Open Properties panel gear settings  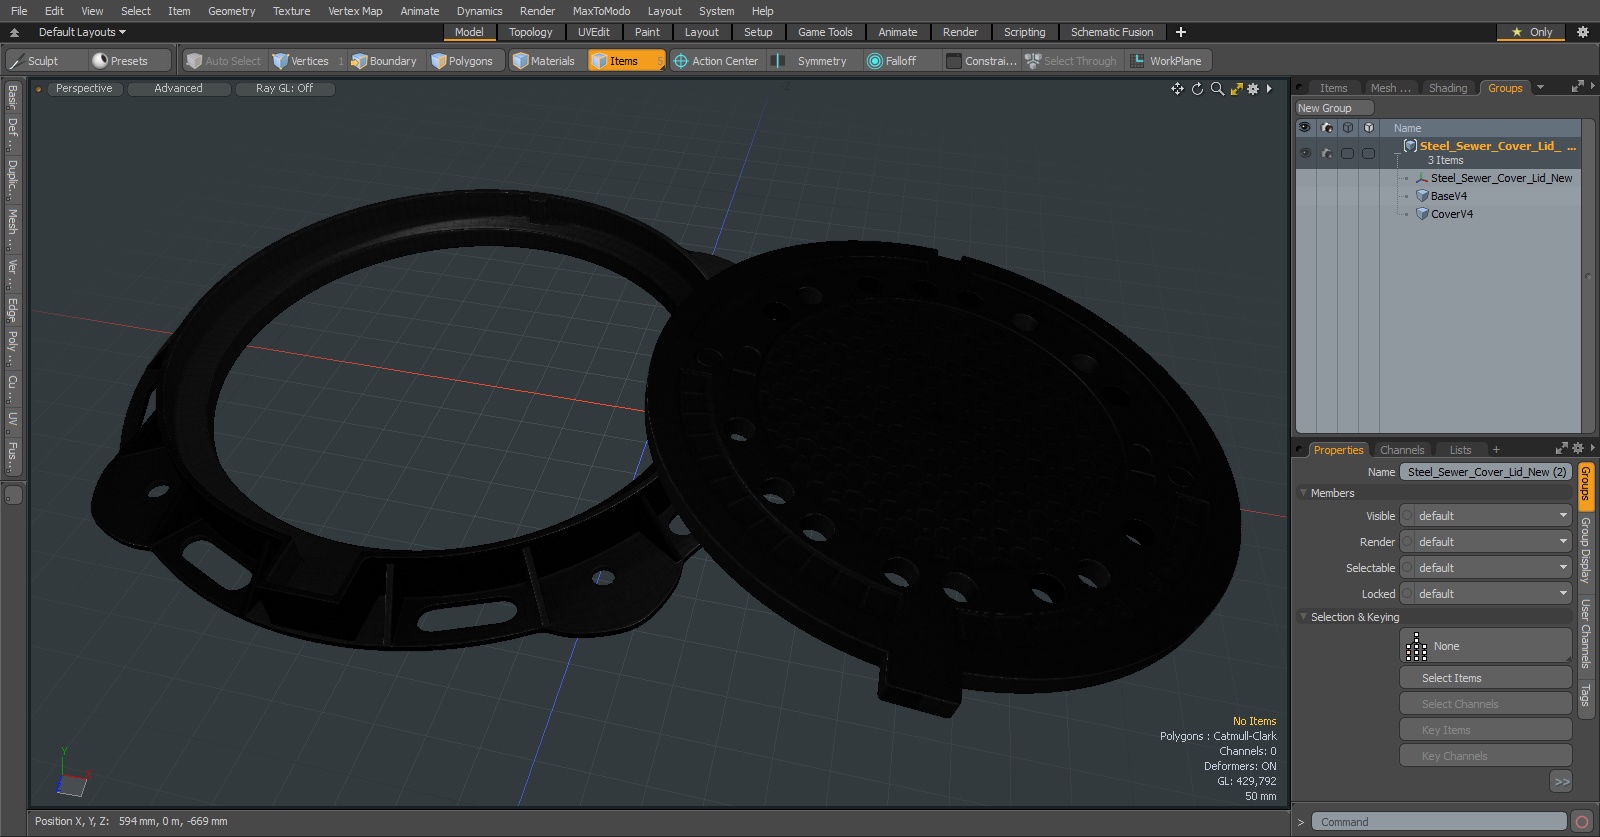point(1578,449)
